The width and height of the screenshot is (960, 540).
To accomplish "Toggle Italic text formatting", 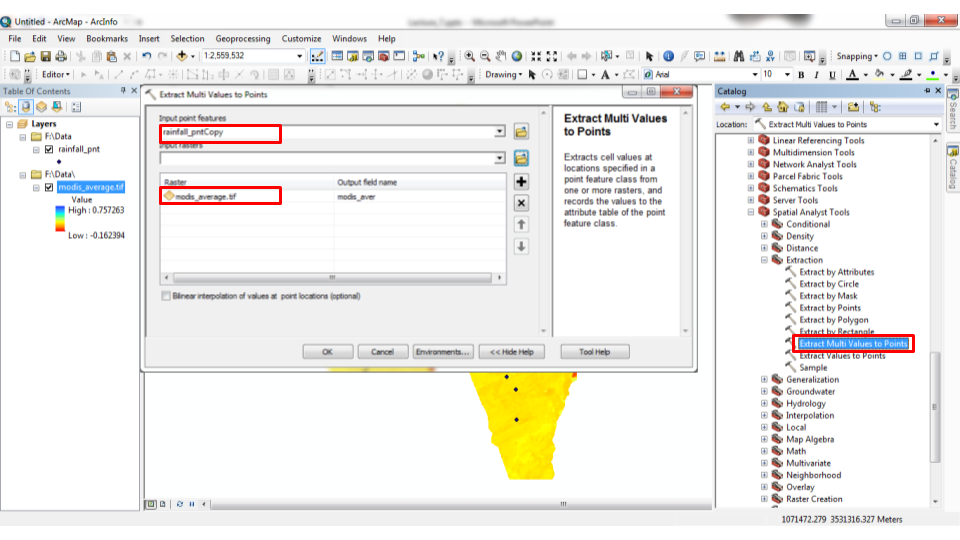I will [816, 75].
